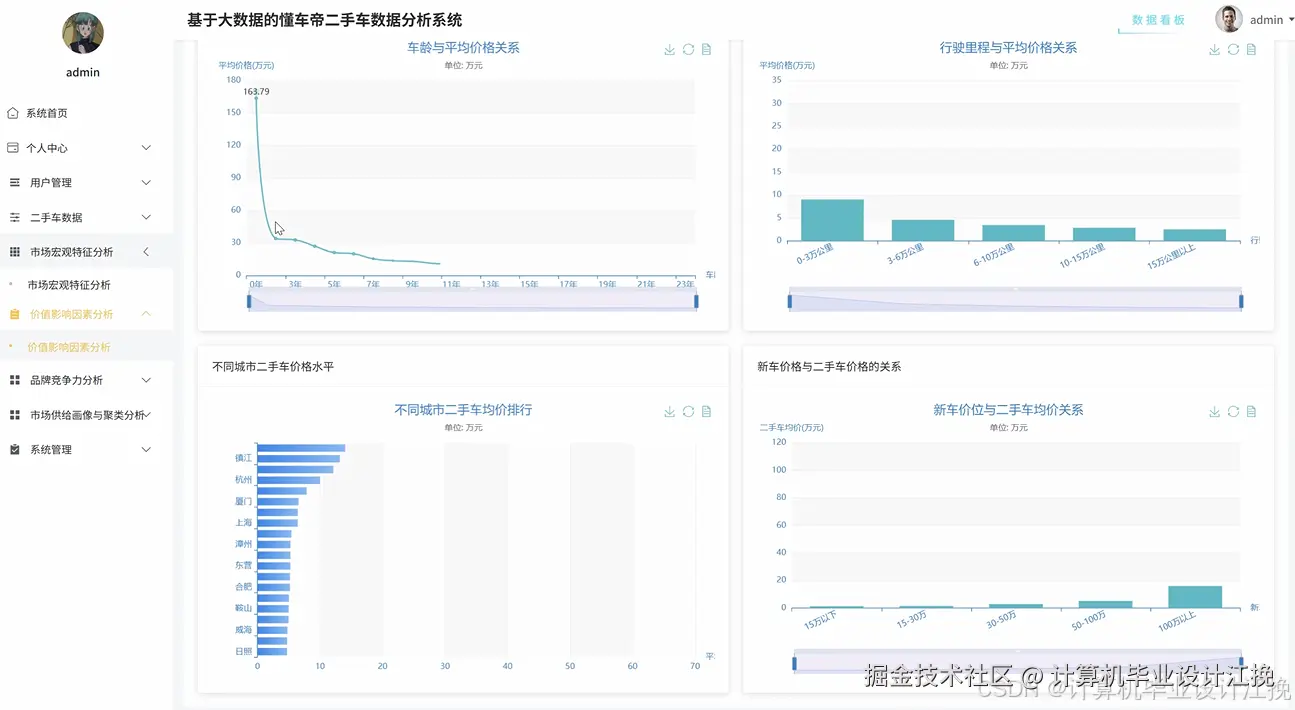Screen dimensions: 1295x710
Task: Click the admin avatar in the sidebar
Action: [83, 33]
